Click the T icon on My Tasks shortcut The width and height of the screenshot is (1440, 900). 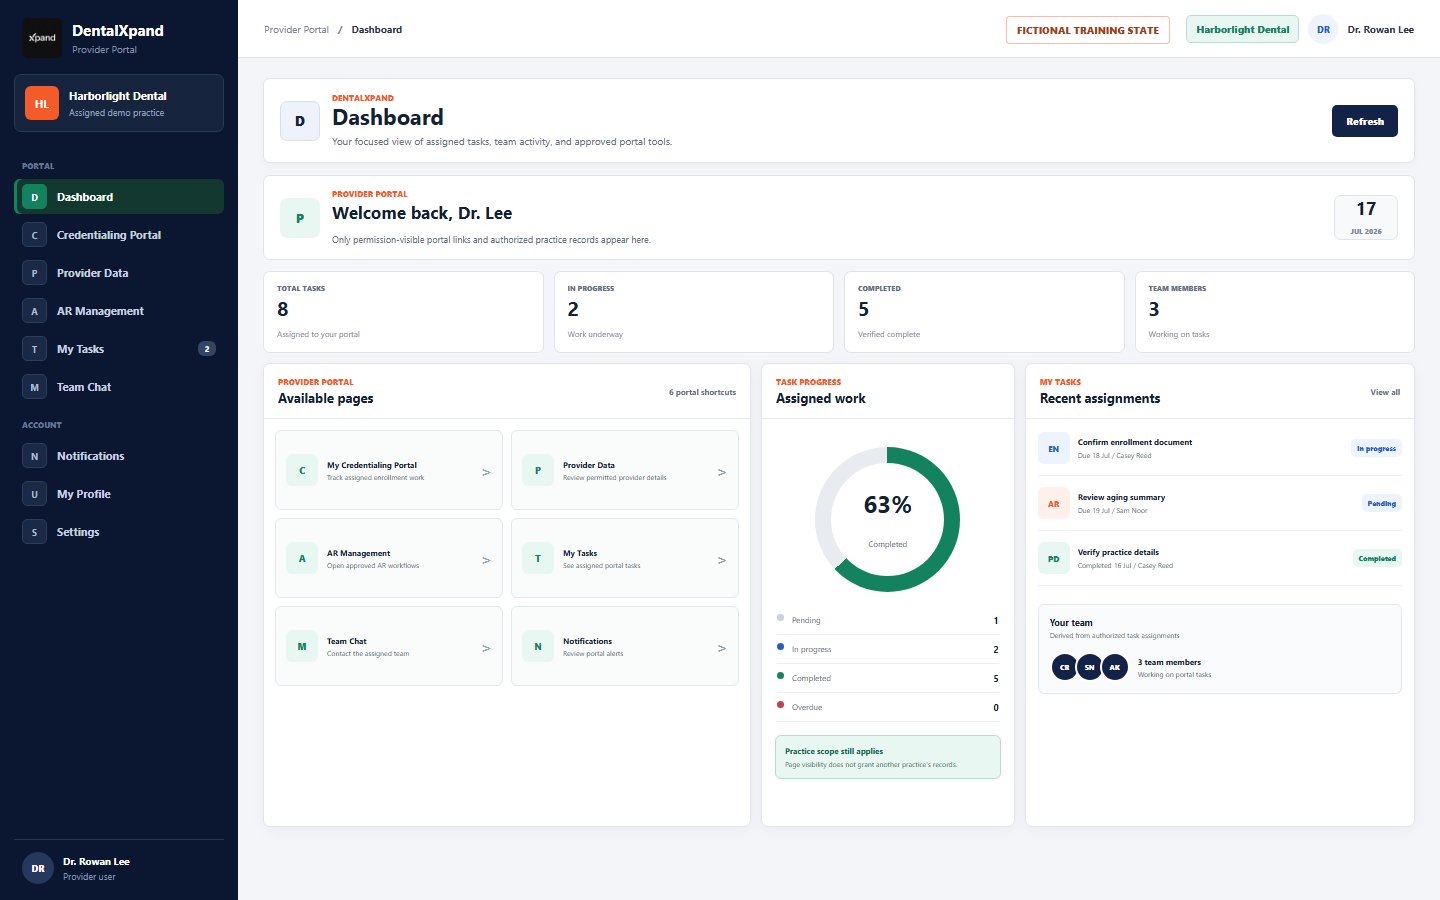click(x=538, y=558)
